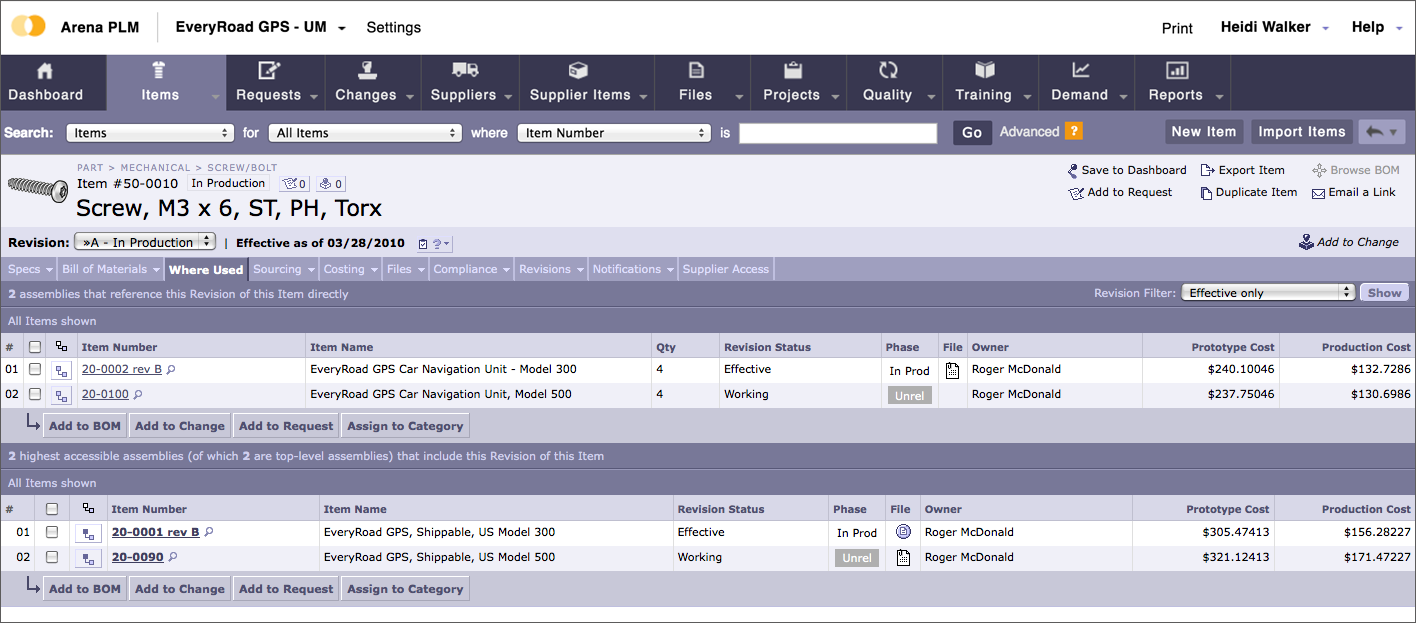Click Add to Request near Save to Dashboard
Viewport: 1416px width, 623px height.
pos(1120,192)
